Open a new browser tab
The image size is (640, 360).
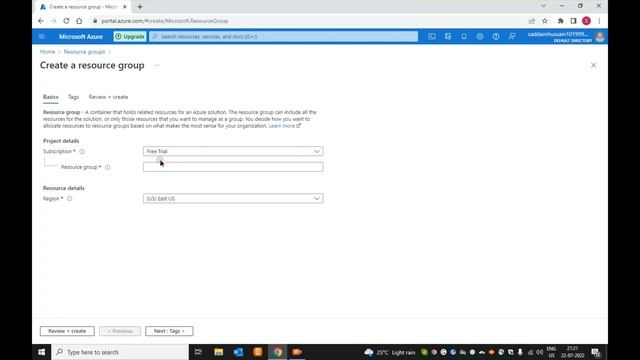pos(140,7)
